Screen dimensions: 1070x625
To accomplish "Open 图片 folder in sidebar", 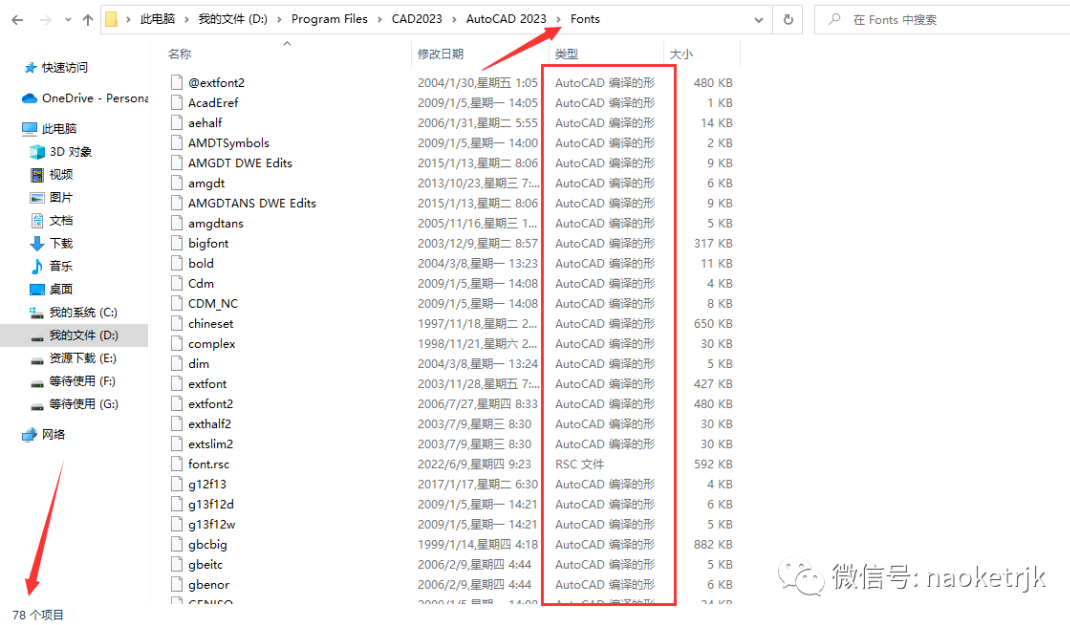I will (61, 197).
